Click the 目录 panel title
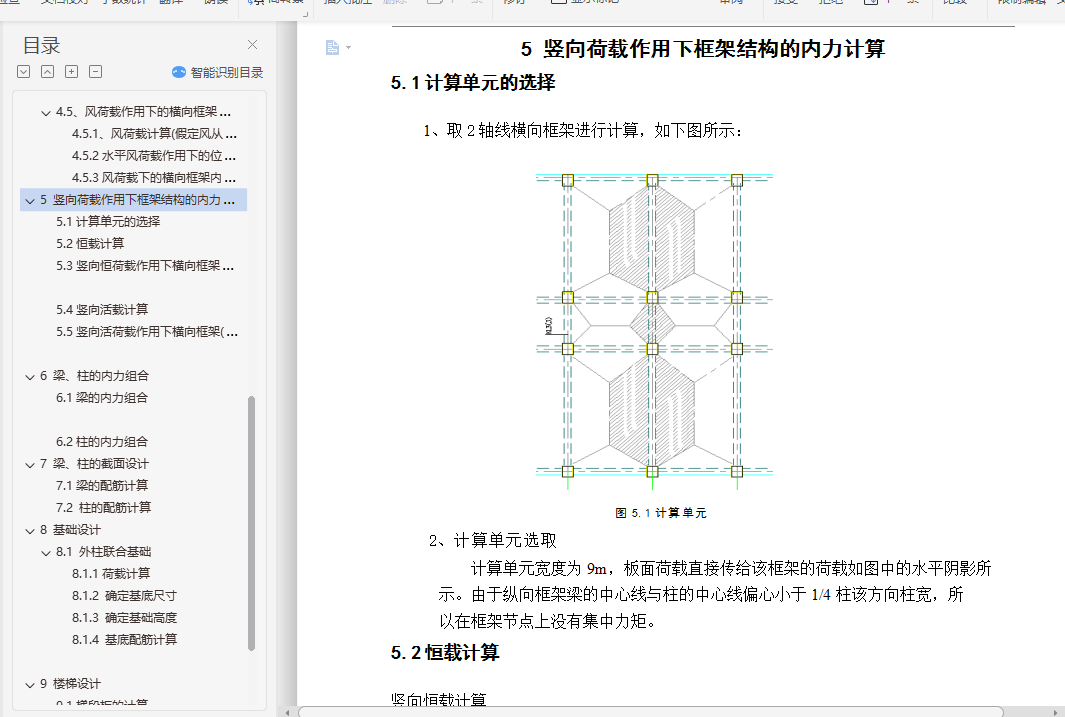1065x717 pixels. [41, 45]
